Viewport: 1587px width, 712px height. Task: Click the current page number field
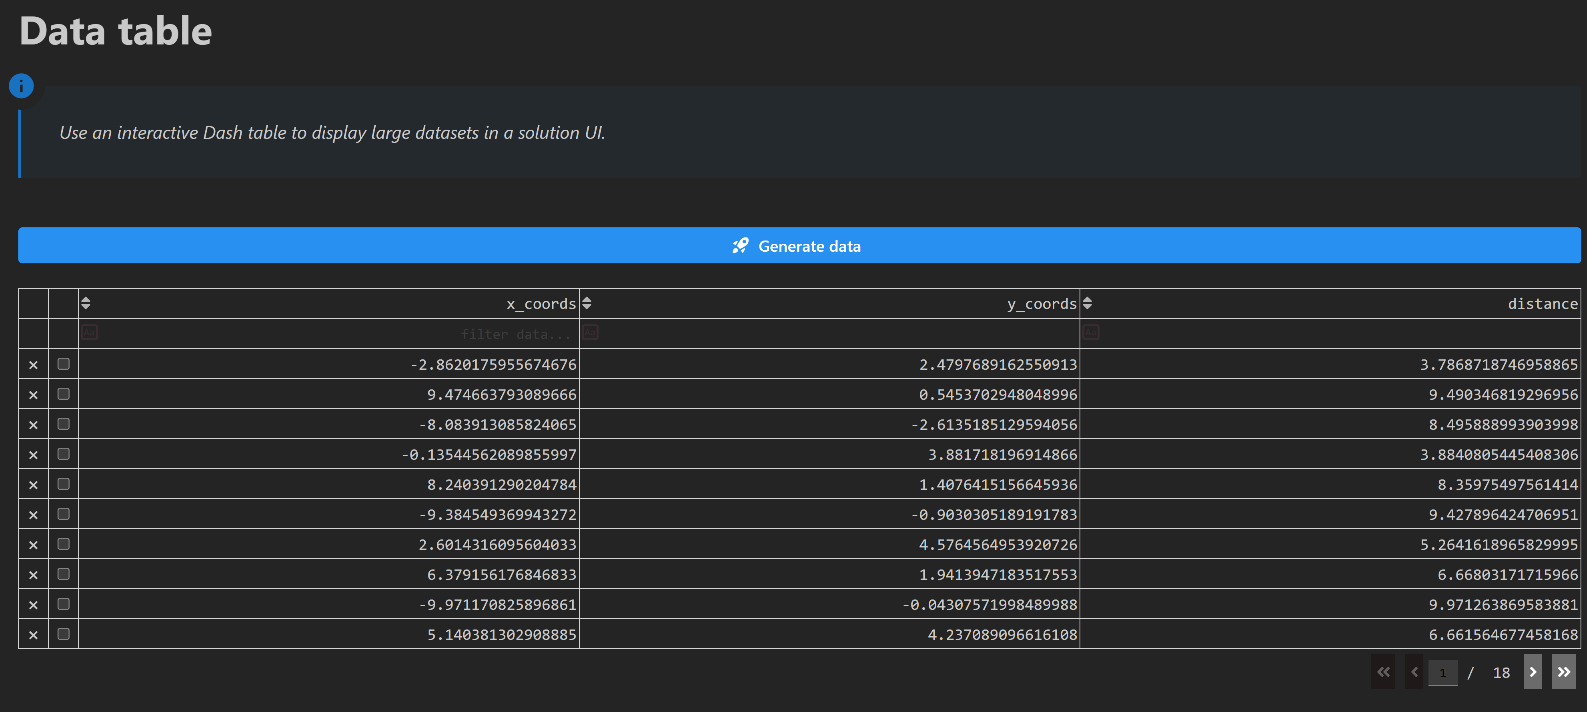tap(1443, 673)
